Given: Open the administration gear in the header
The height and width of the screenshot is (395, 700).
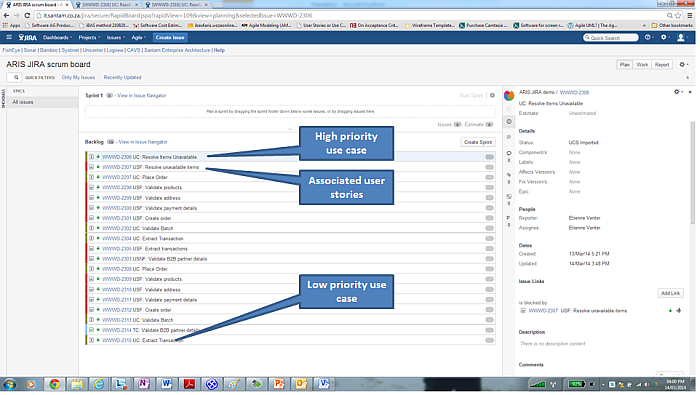Looking at the screenshot, I should pyautogui.click(x=665, y=37).
